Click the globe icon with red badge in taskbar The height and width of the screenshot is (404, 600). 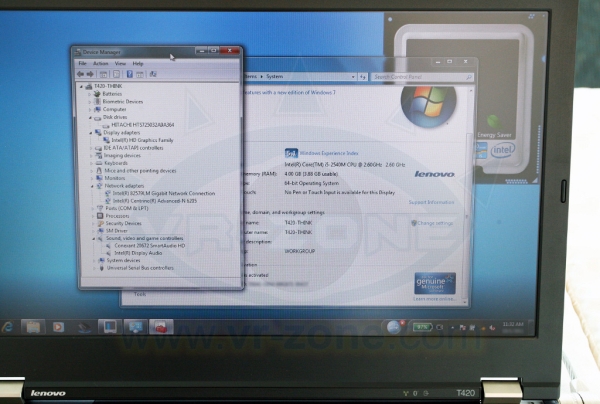coord(394,327)
